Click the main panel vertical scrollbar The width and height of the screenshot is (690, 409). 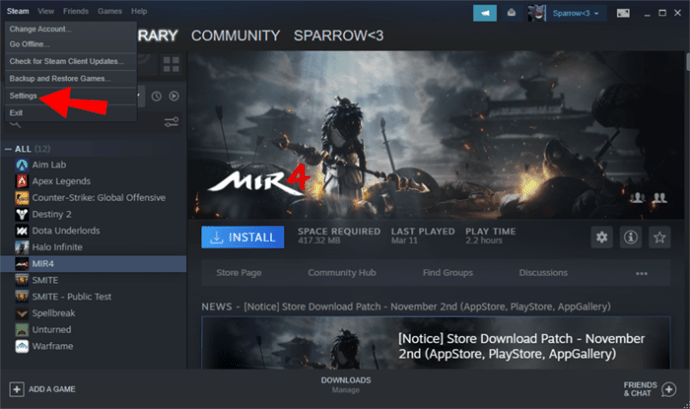point(687,62)
